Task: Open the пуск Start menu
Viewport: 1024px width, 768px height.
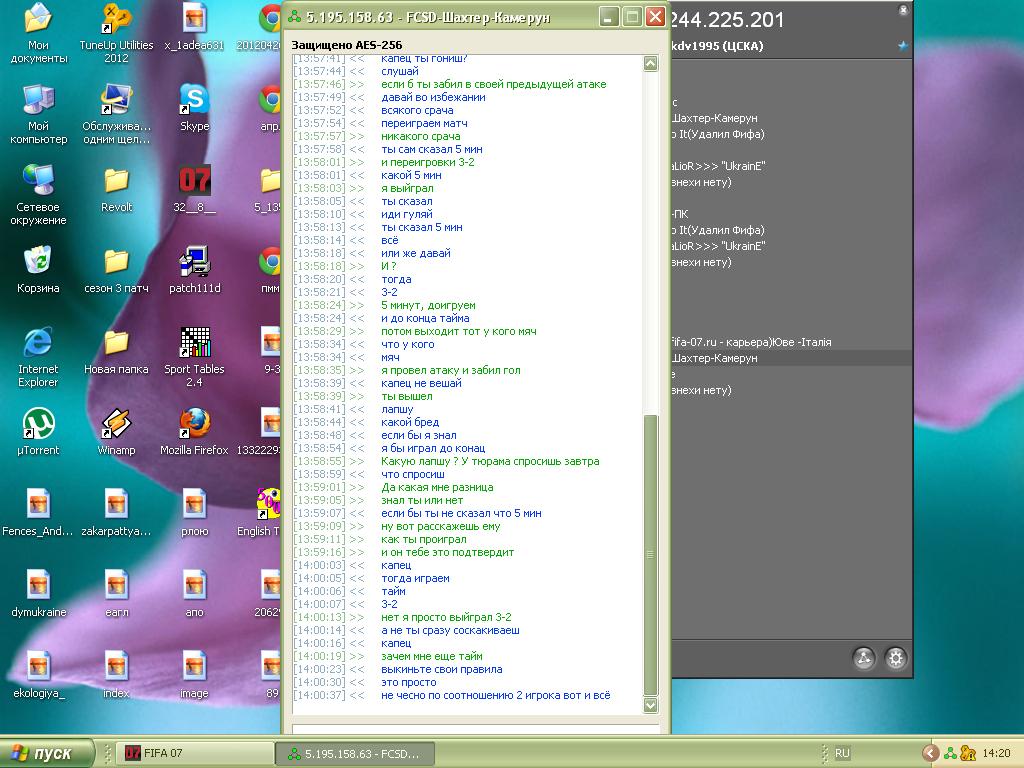Action: tap(46, 753)
